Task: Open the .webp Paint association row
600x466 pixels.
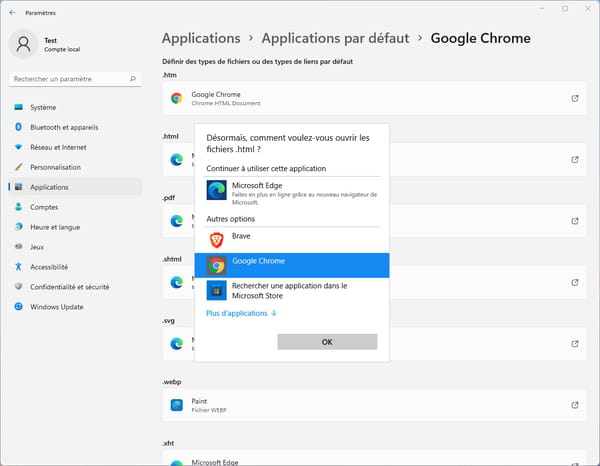Action: tap(374, 405)
